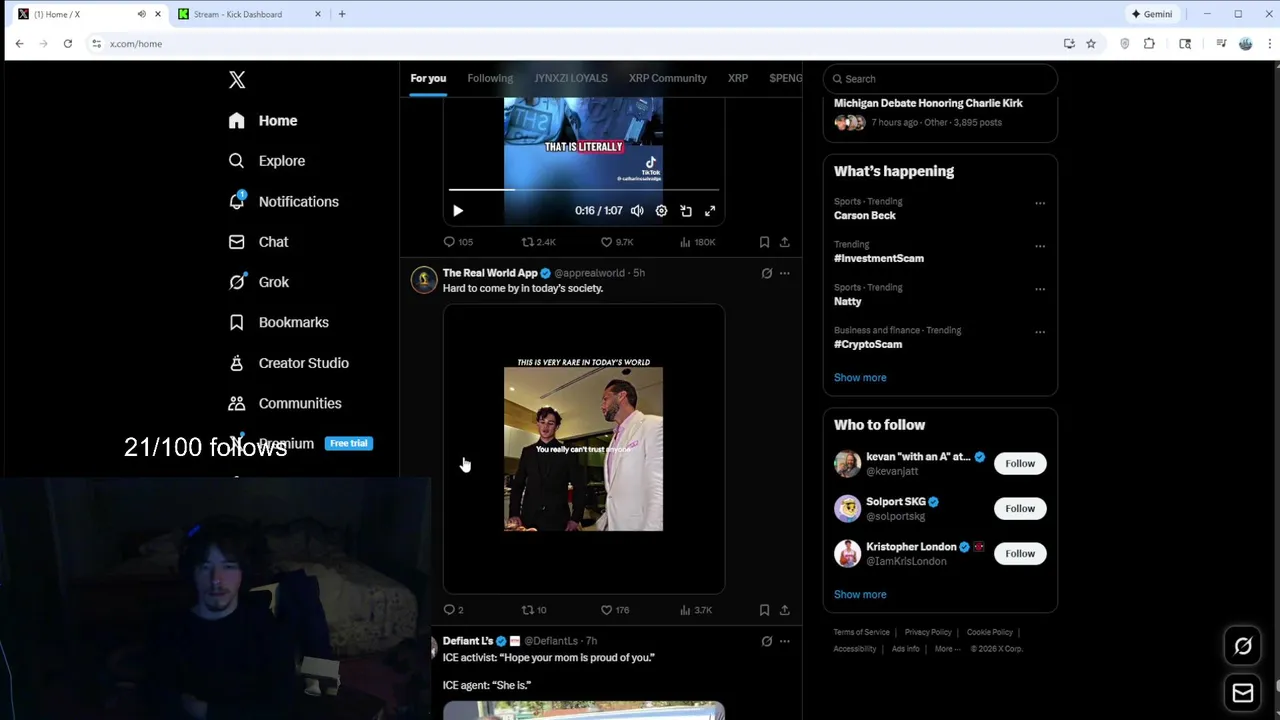1280x720 pixels.
Task: Switch to XRP tab
Action: (x=738, y=78)
